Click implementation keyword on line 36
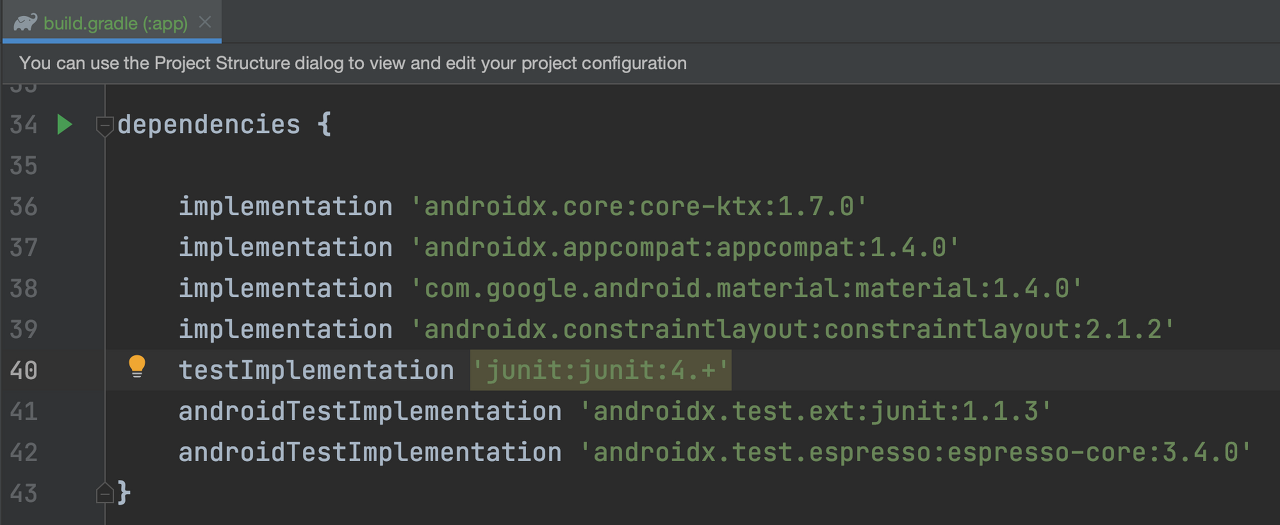Screen dimensions: 1280x525 (285, 207)
